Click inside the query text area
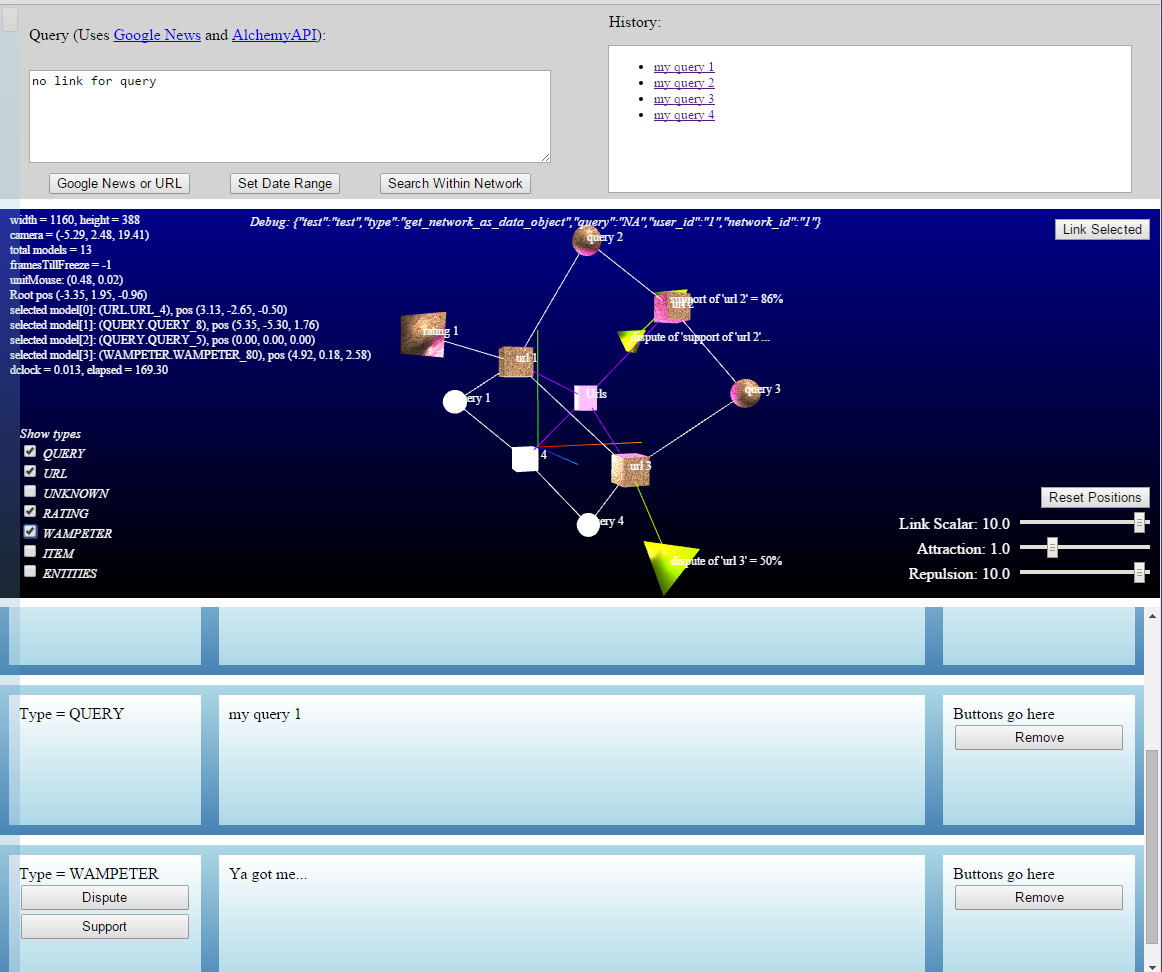The height and width of the screenshot is (972, 1162). coord(290,116)
